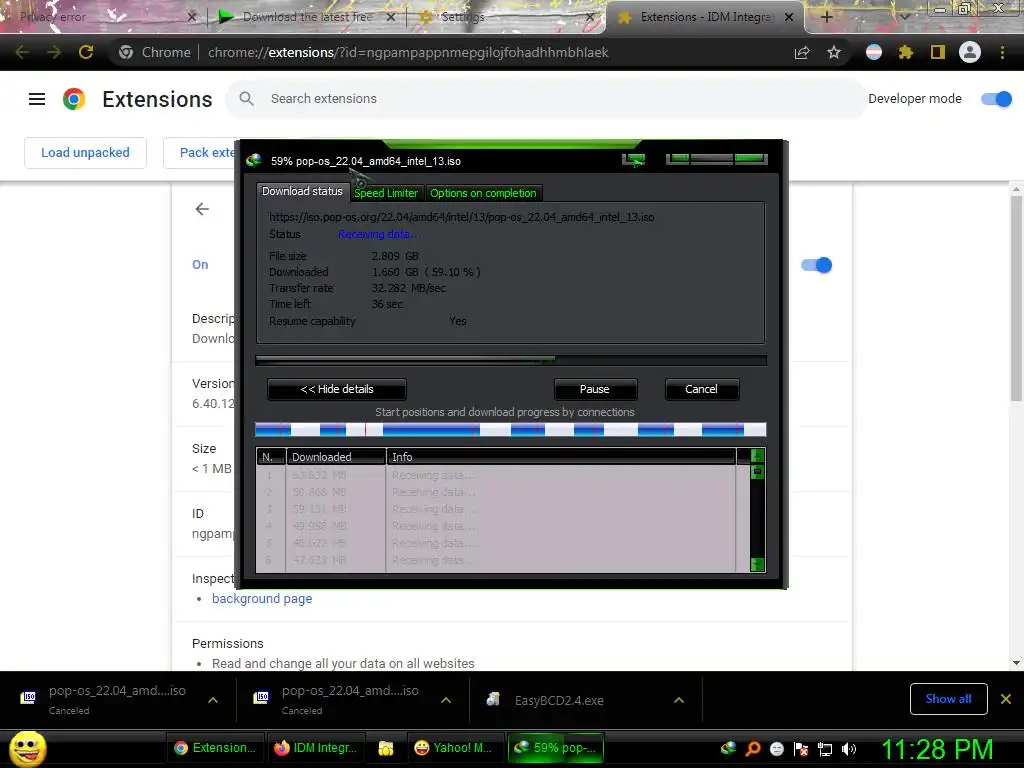The width and height of the screenshot is (1024, 768).
Task: Open the folder icon on the taskbar
Action: pos(386,748)
